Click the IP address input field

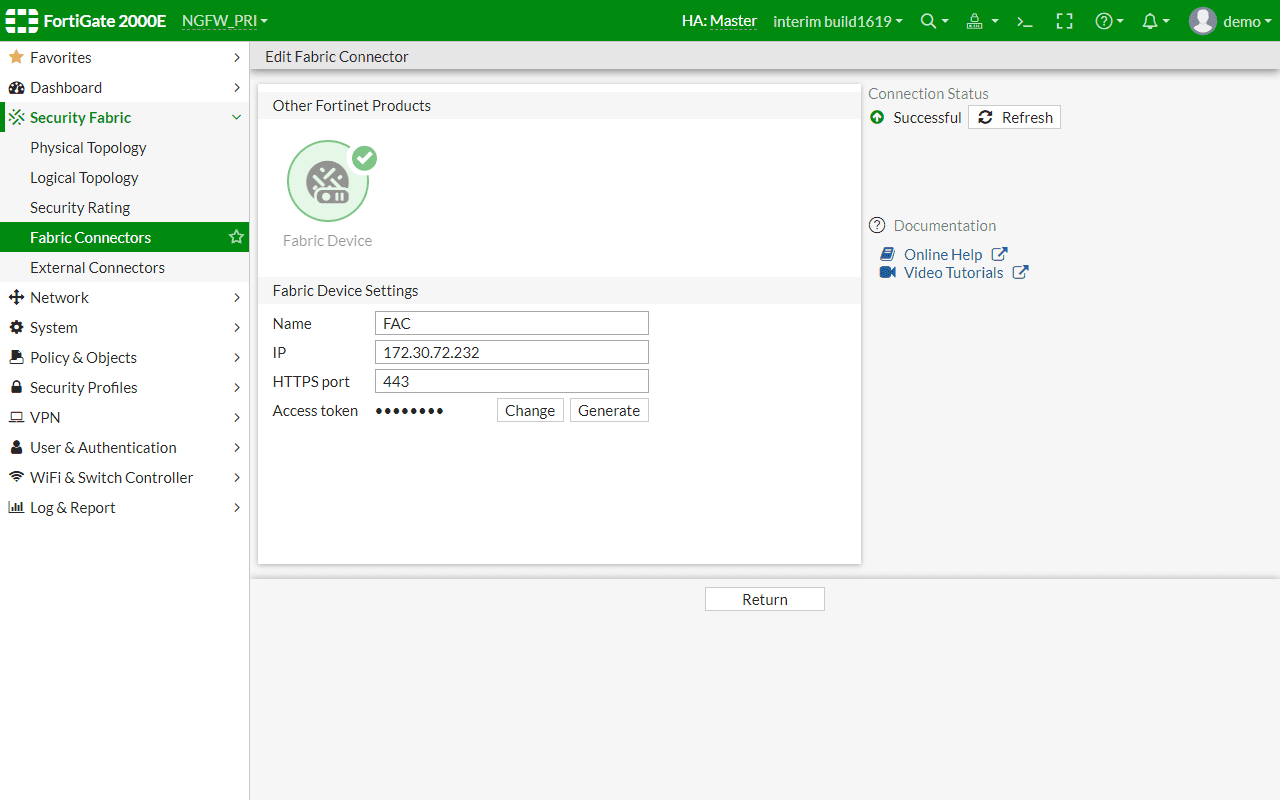point(511,352)
